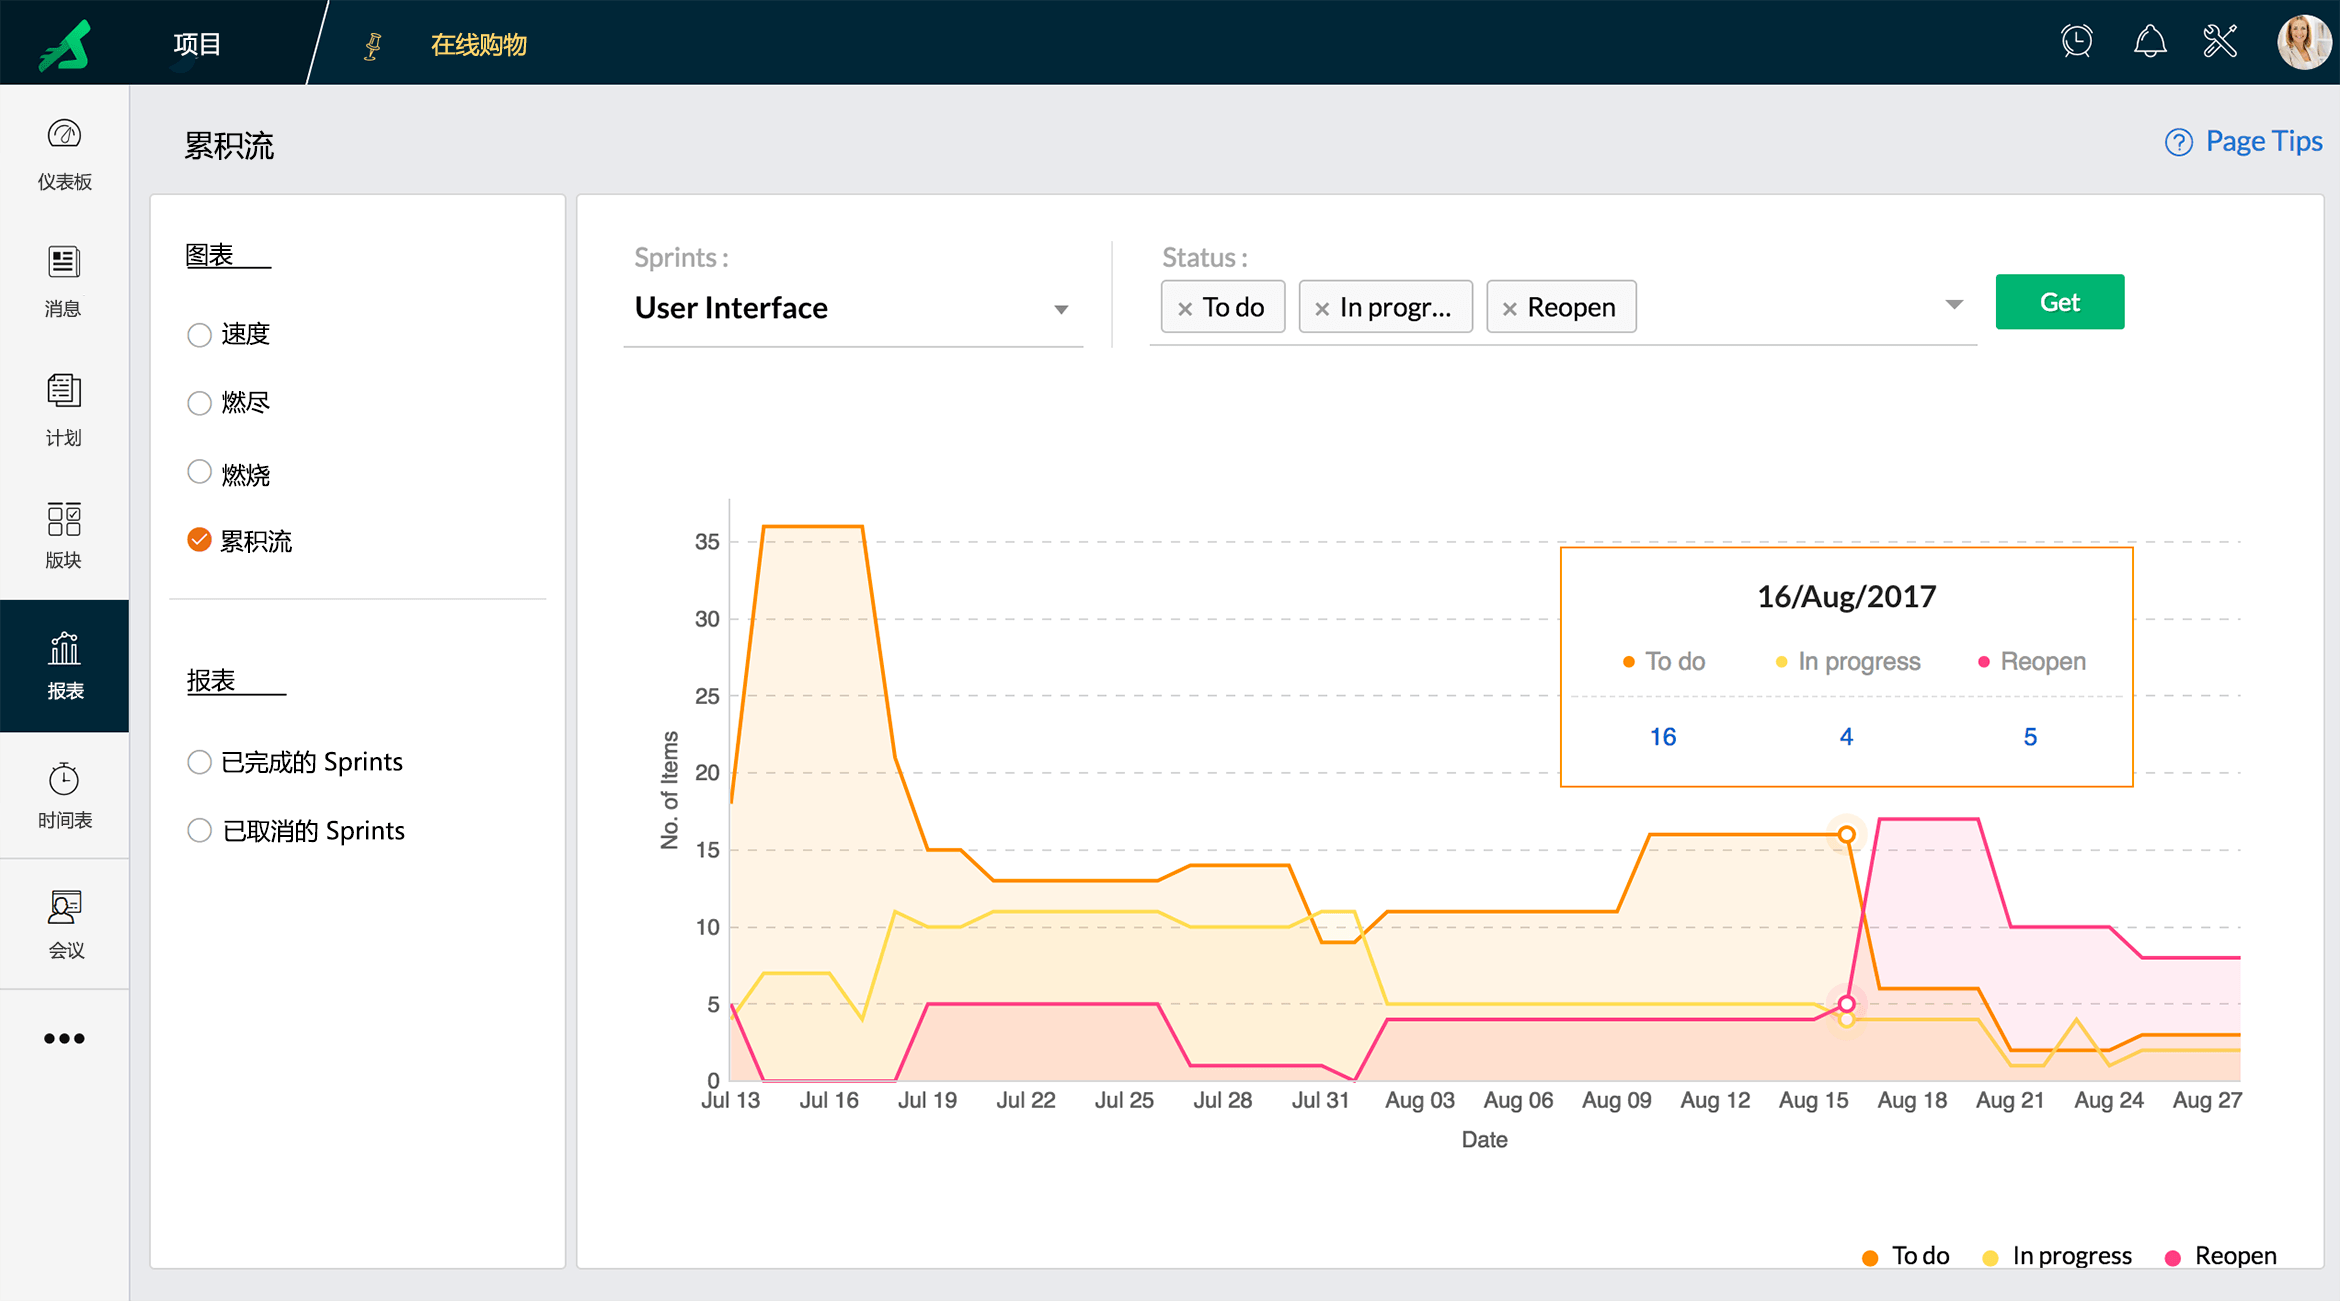Screen dimensions: 2340x1301
Task: Choose the 已完成的 Sprints report option
Action: 199,762
